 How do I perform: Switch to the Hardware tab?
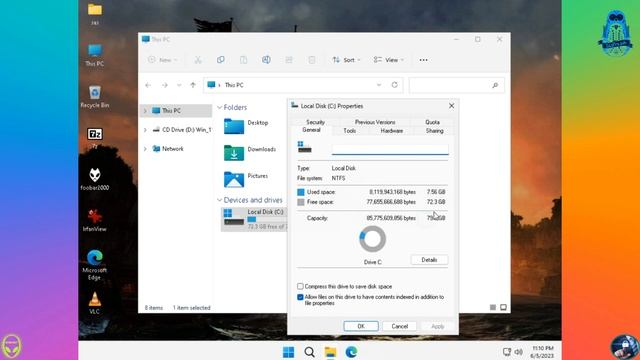[392, 131]
